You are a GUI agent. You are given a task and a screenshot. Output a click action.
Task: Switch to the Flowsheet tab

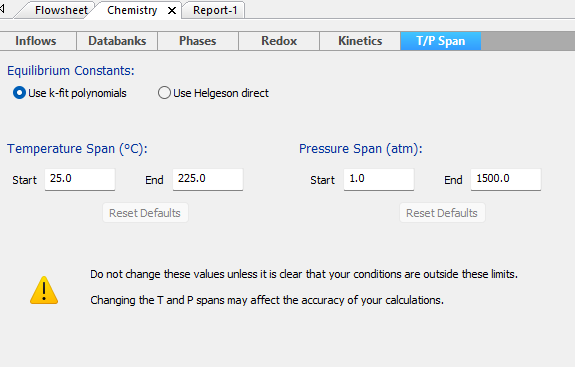(61, 10)
